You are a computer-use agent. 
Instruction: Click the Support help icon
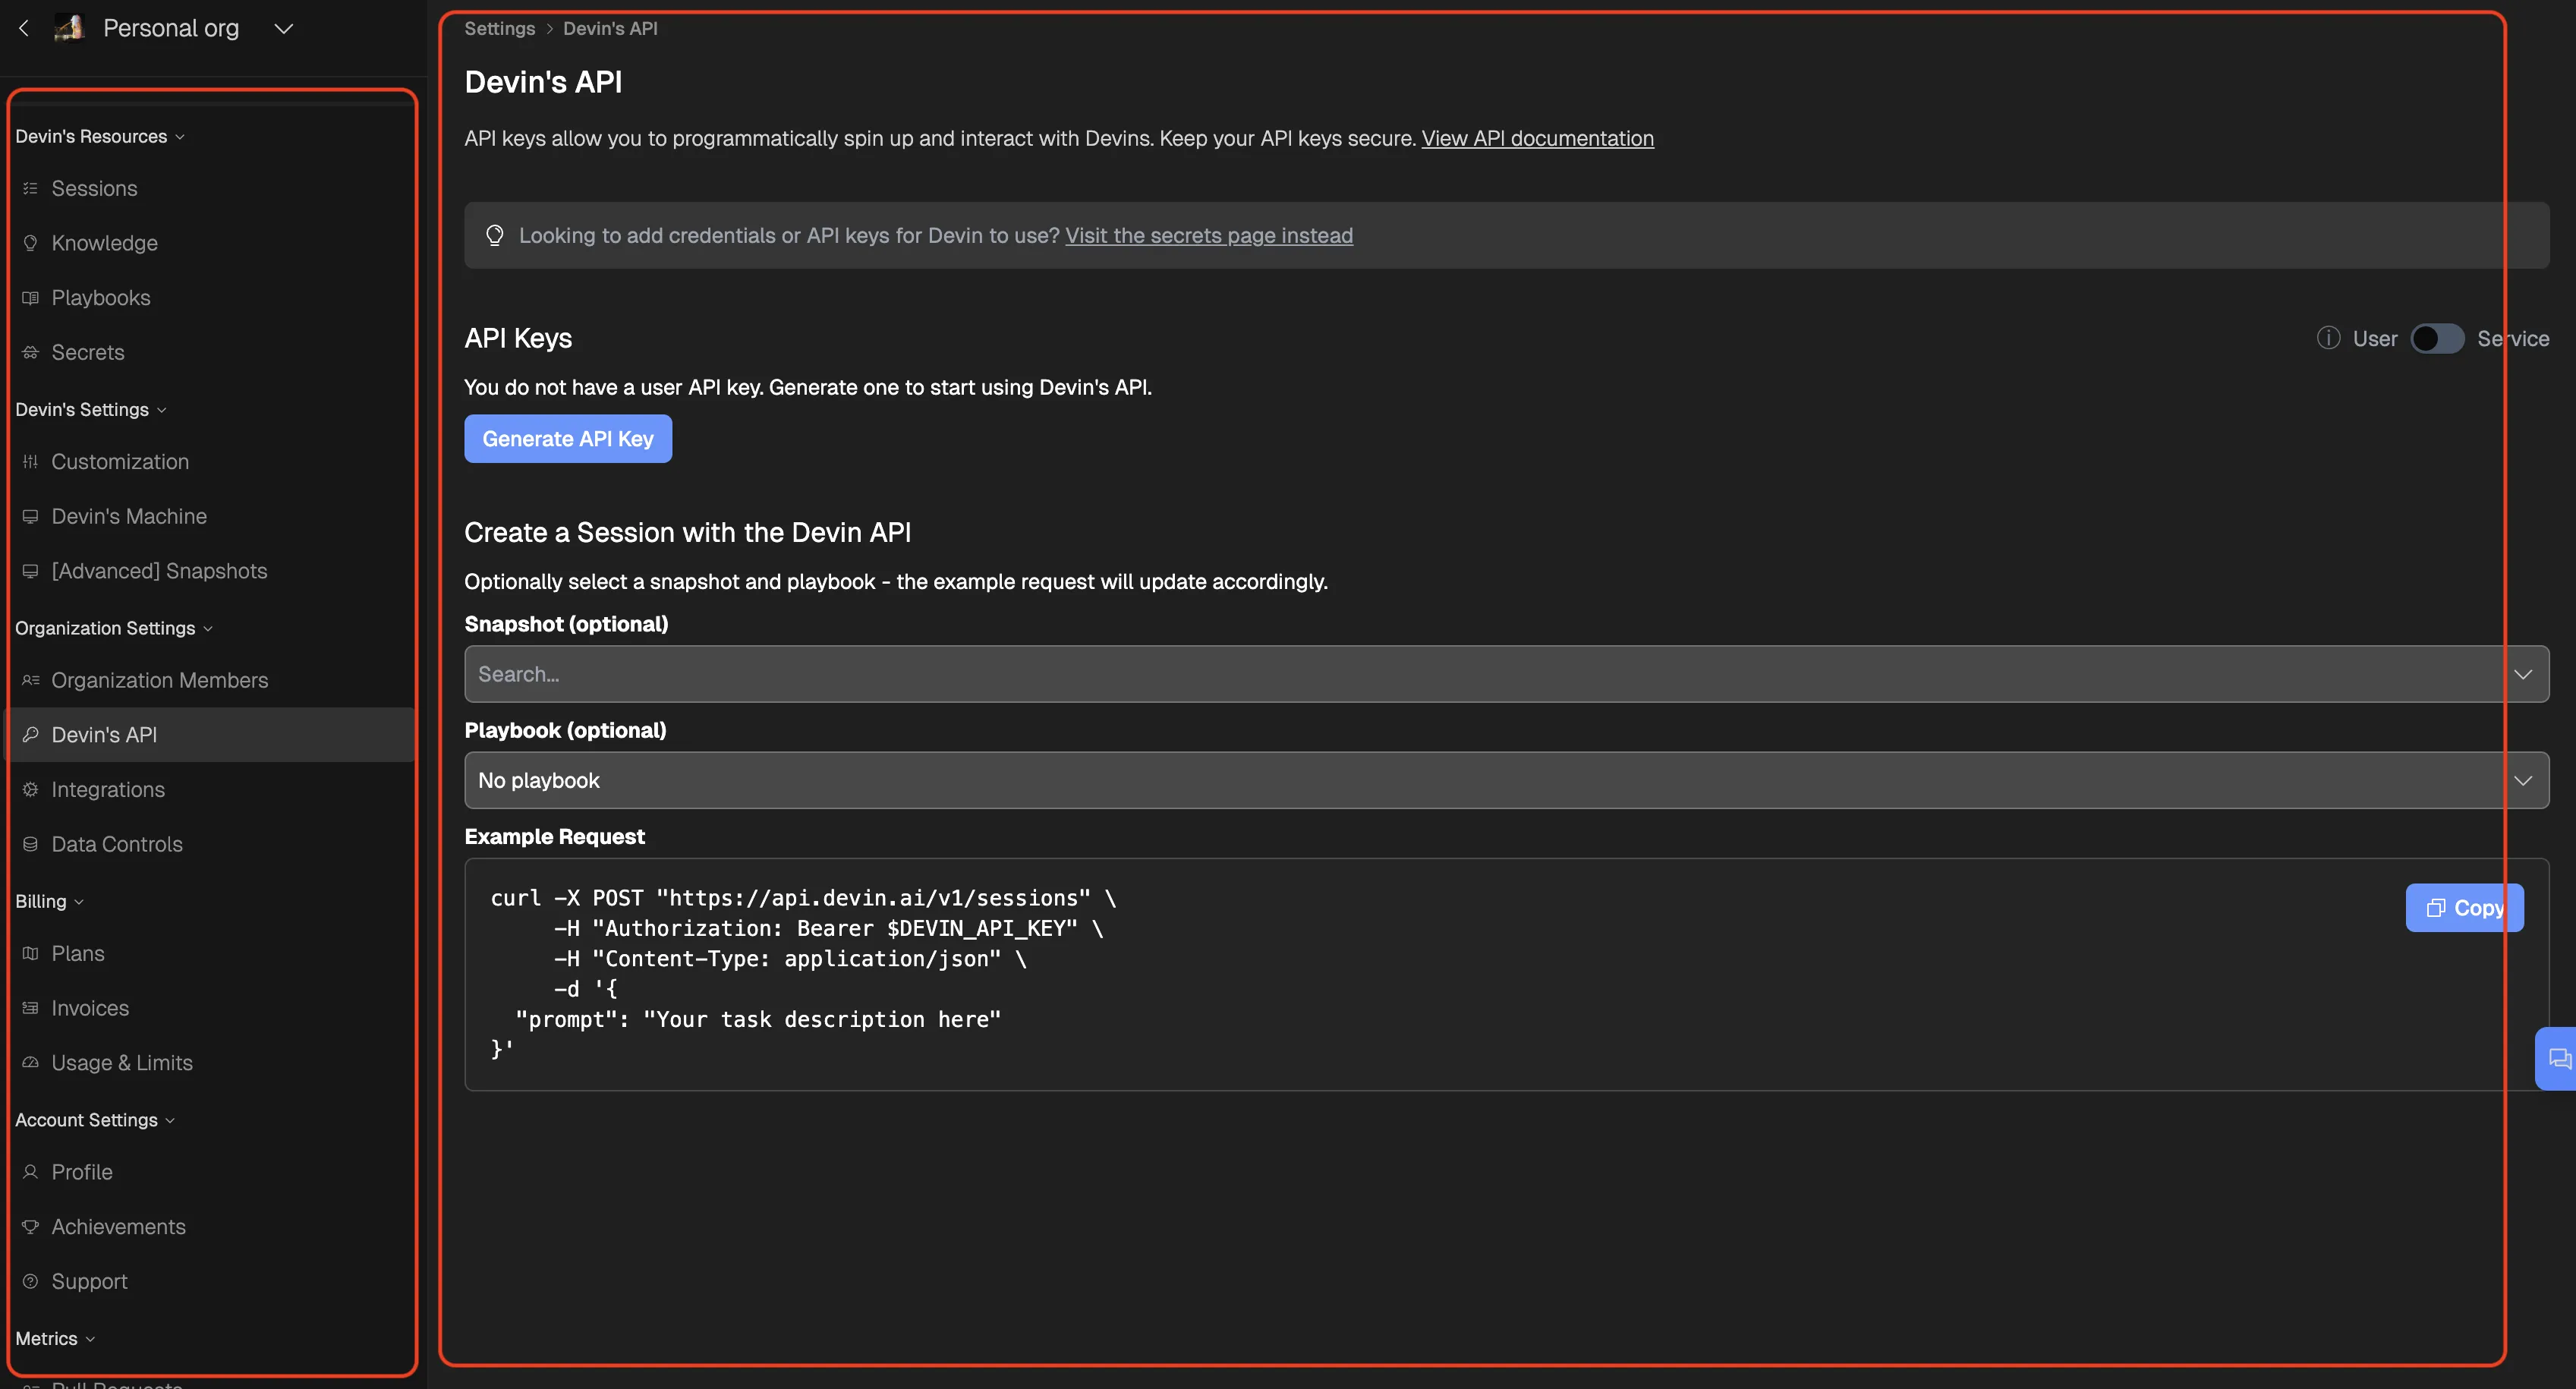click(x=30, y=1281)
